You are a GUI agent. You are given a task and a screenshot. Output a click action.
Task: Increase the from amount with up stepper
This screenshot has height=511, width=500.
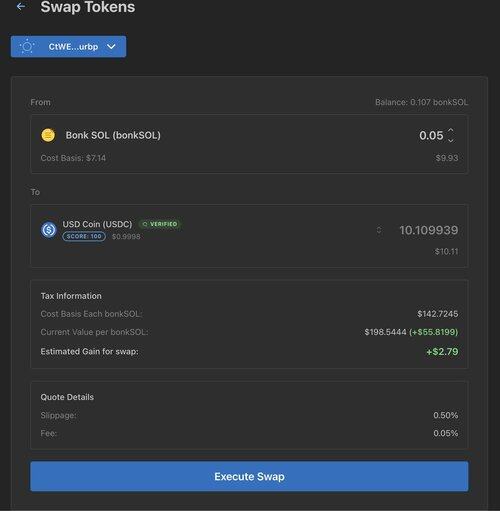click(451, 130)
